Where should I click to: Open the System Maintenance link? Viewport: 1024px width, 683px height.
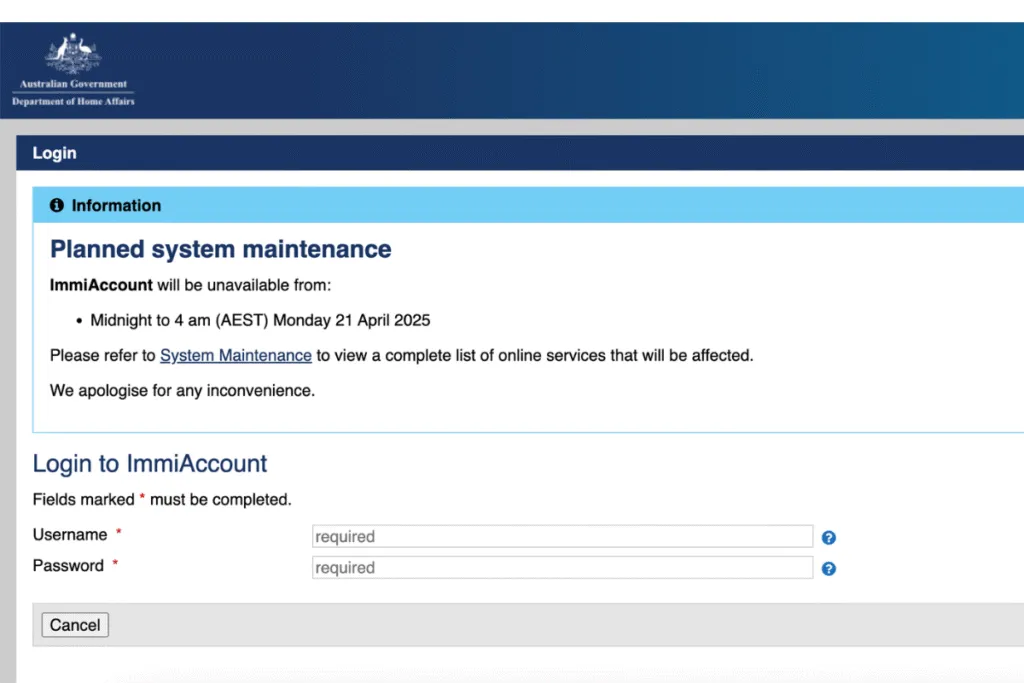pyautogui.click(x=236, y=355)
